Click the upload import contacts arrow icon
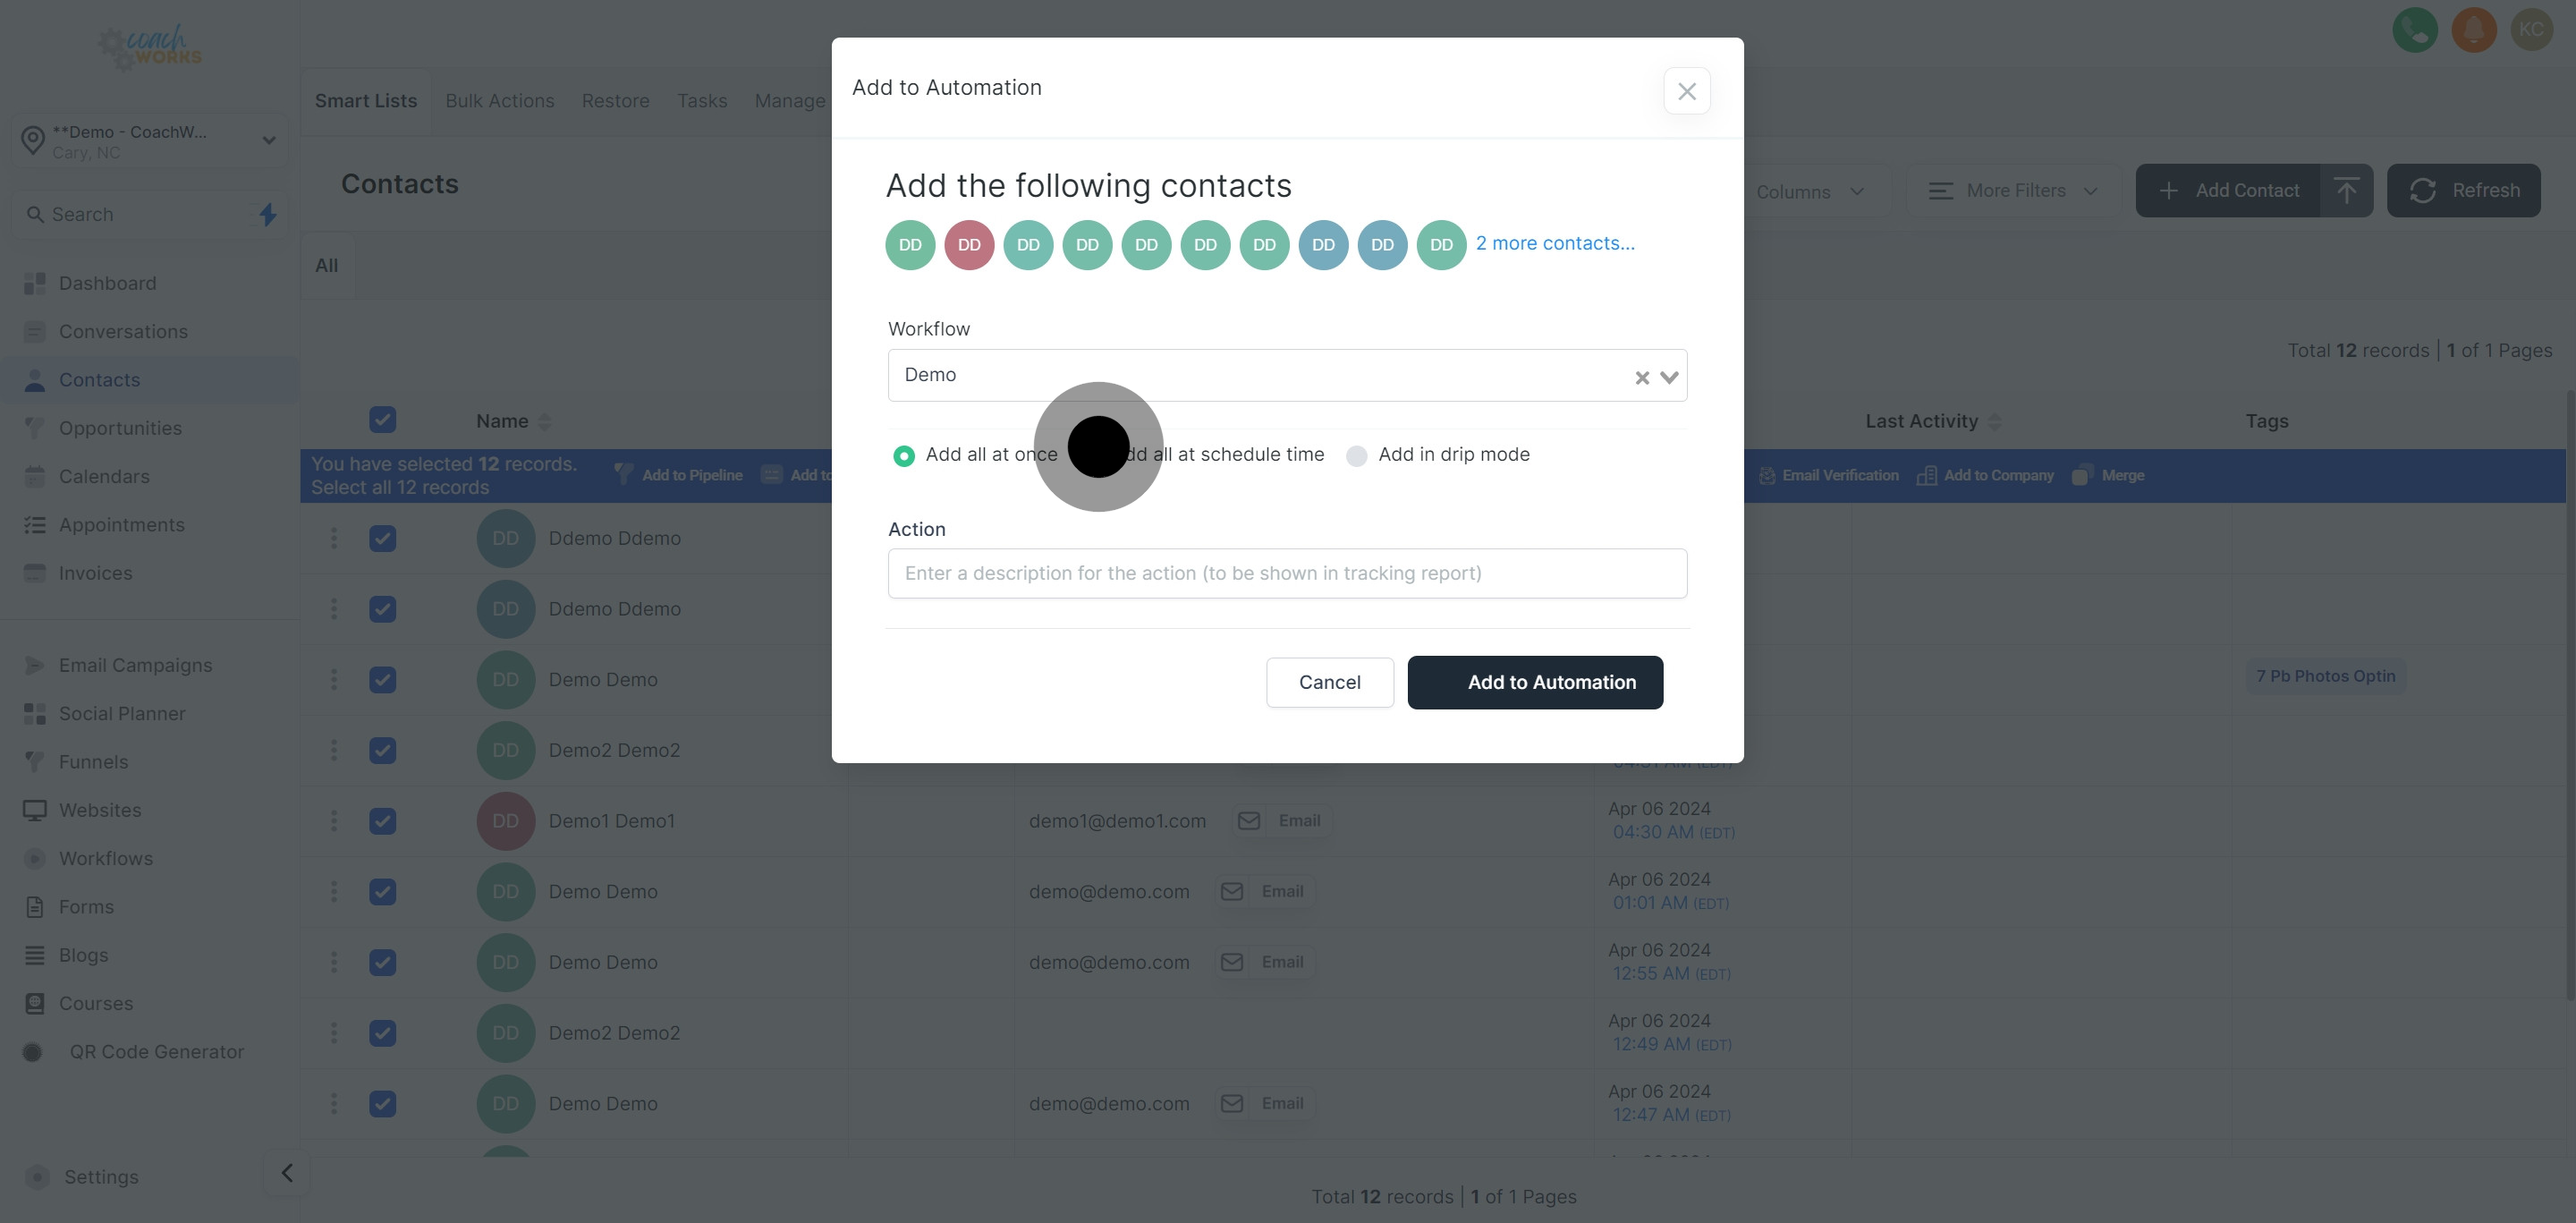 coord(2346,190)
